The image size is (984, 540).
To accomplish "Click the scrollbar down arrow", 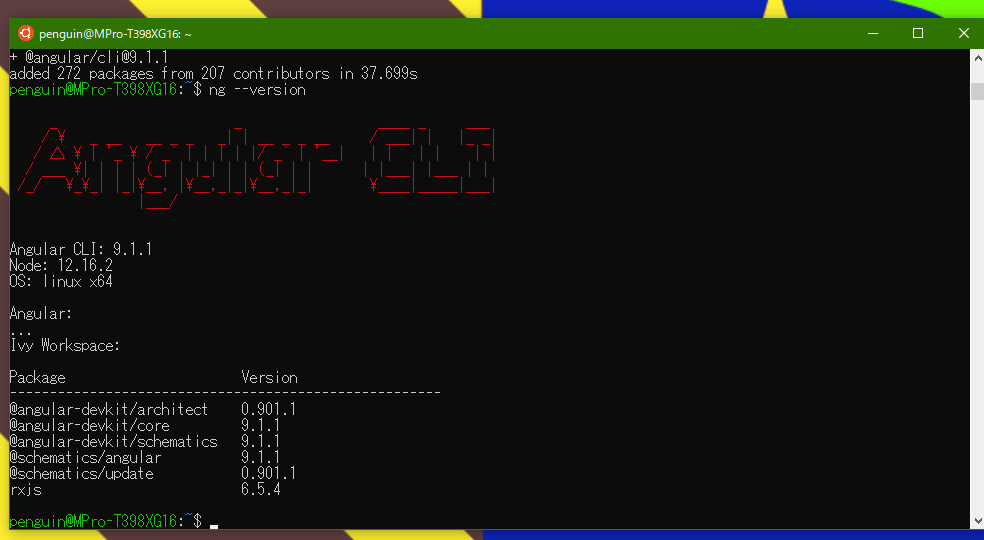I will point(977,521).
